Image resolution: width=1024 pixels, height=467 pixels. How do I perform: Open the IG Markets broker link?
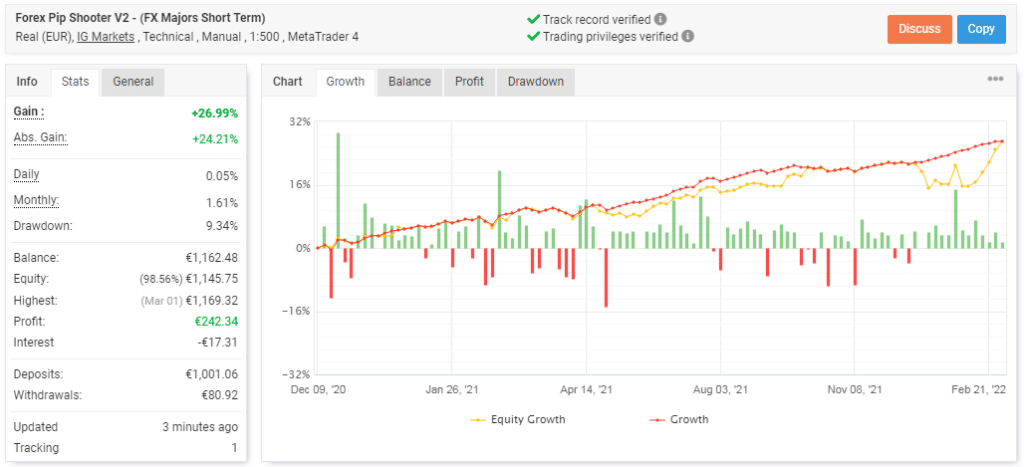[x=106, y=37]
